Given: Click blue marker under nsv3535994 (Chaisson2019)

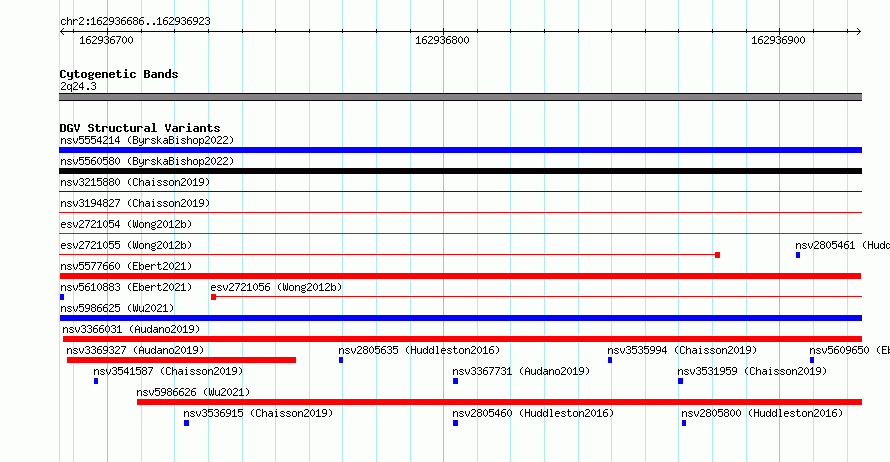Looking at the screenshot, I should (x=610, y=360).
